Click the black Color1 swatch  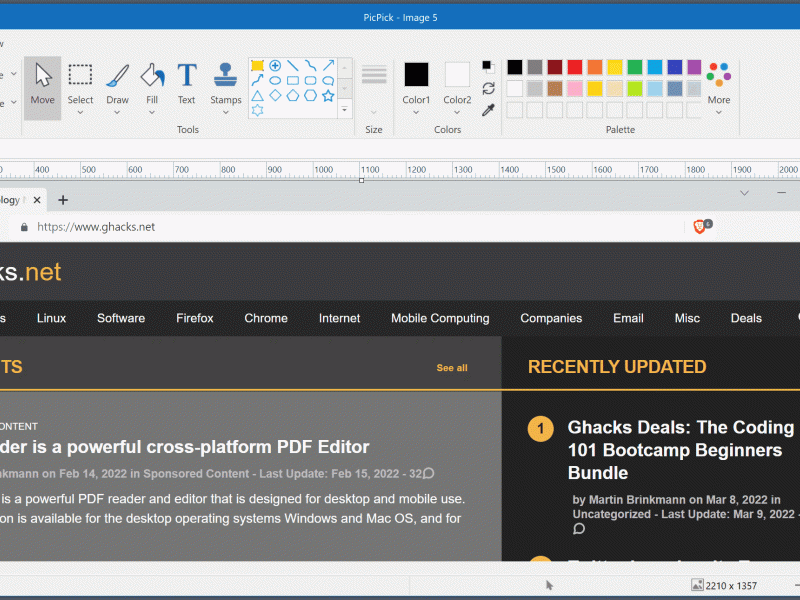416,74
